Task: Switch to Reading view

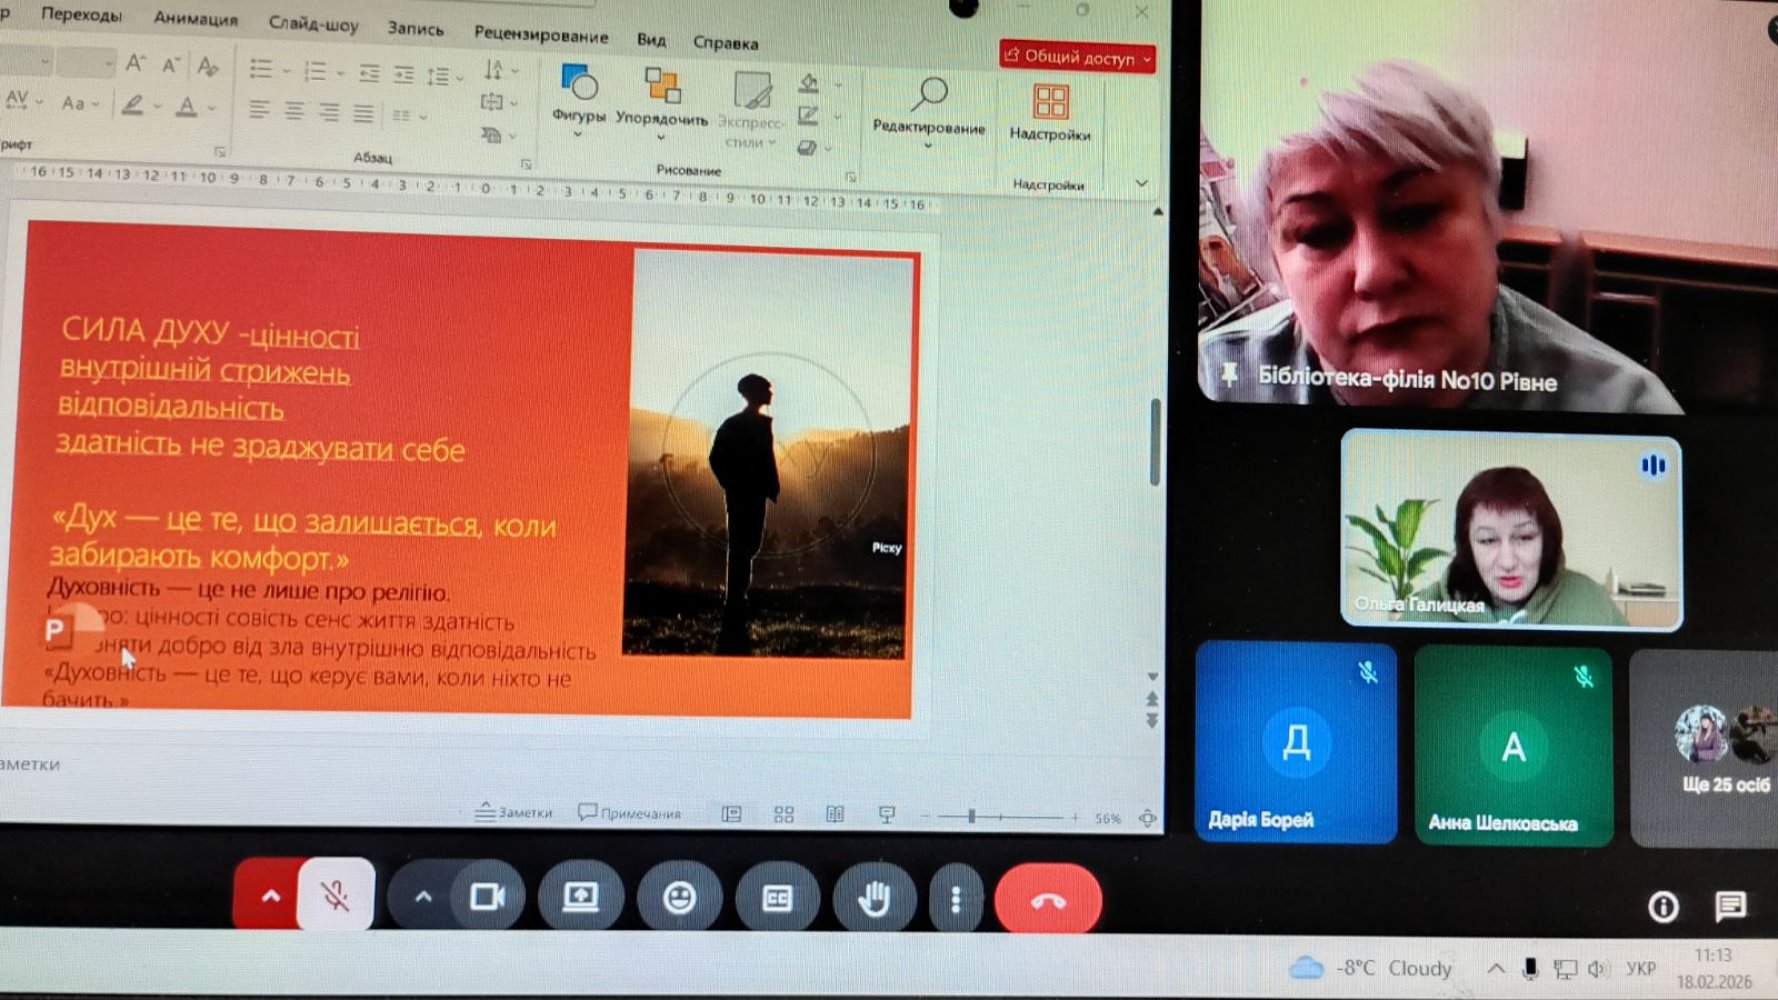Action: click(x=835, y=814)
